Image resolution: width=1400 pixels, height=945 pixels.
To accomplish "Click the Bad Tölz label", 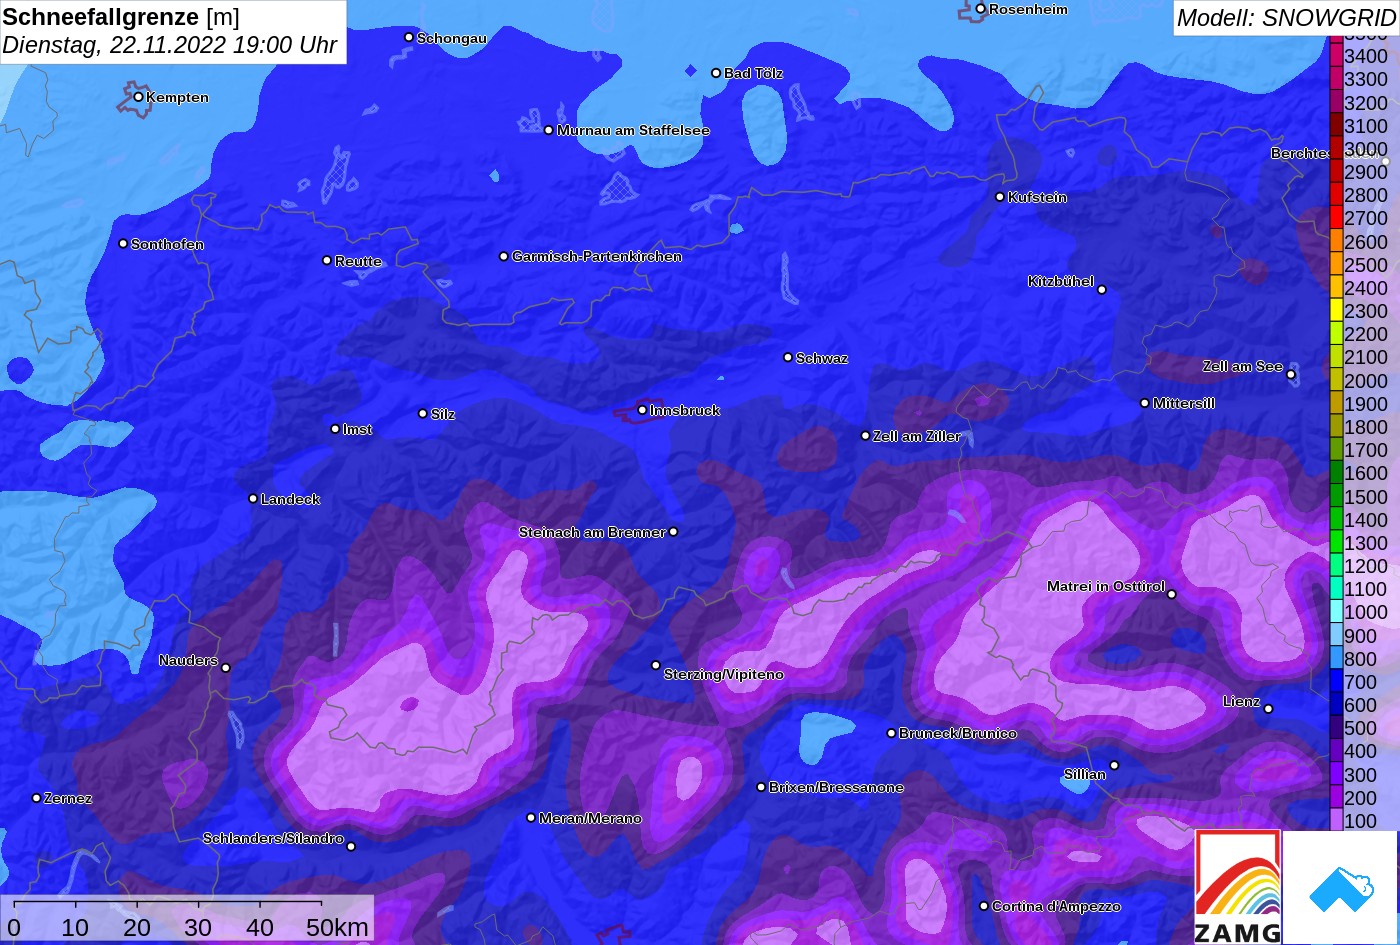I will coord(754,73).
